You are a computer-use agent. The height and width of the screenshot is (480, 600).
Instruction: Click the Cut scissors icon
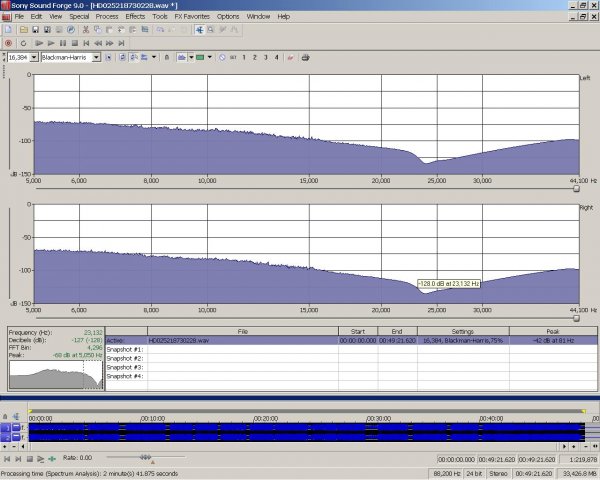tap(85, 30)
